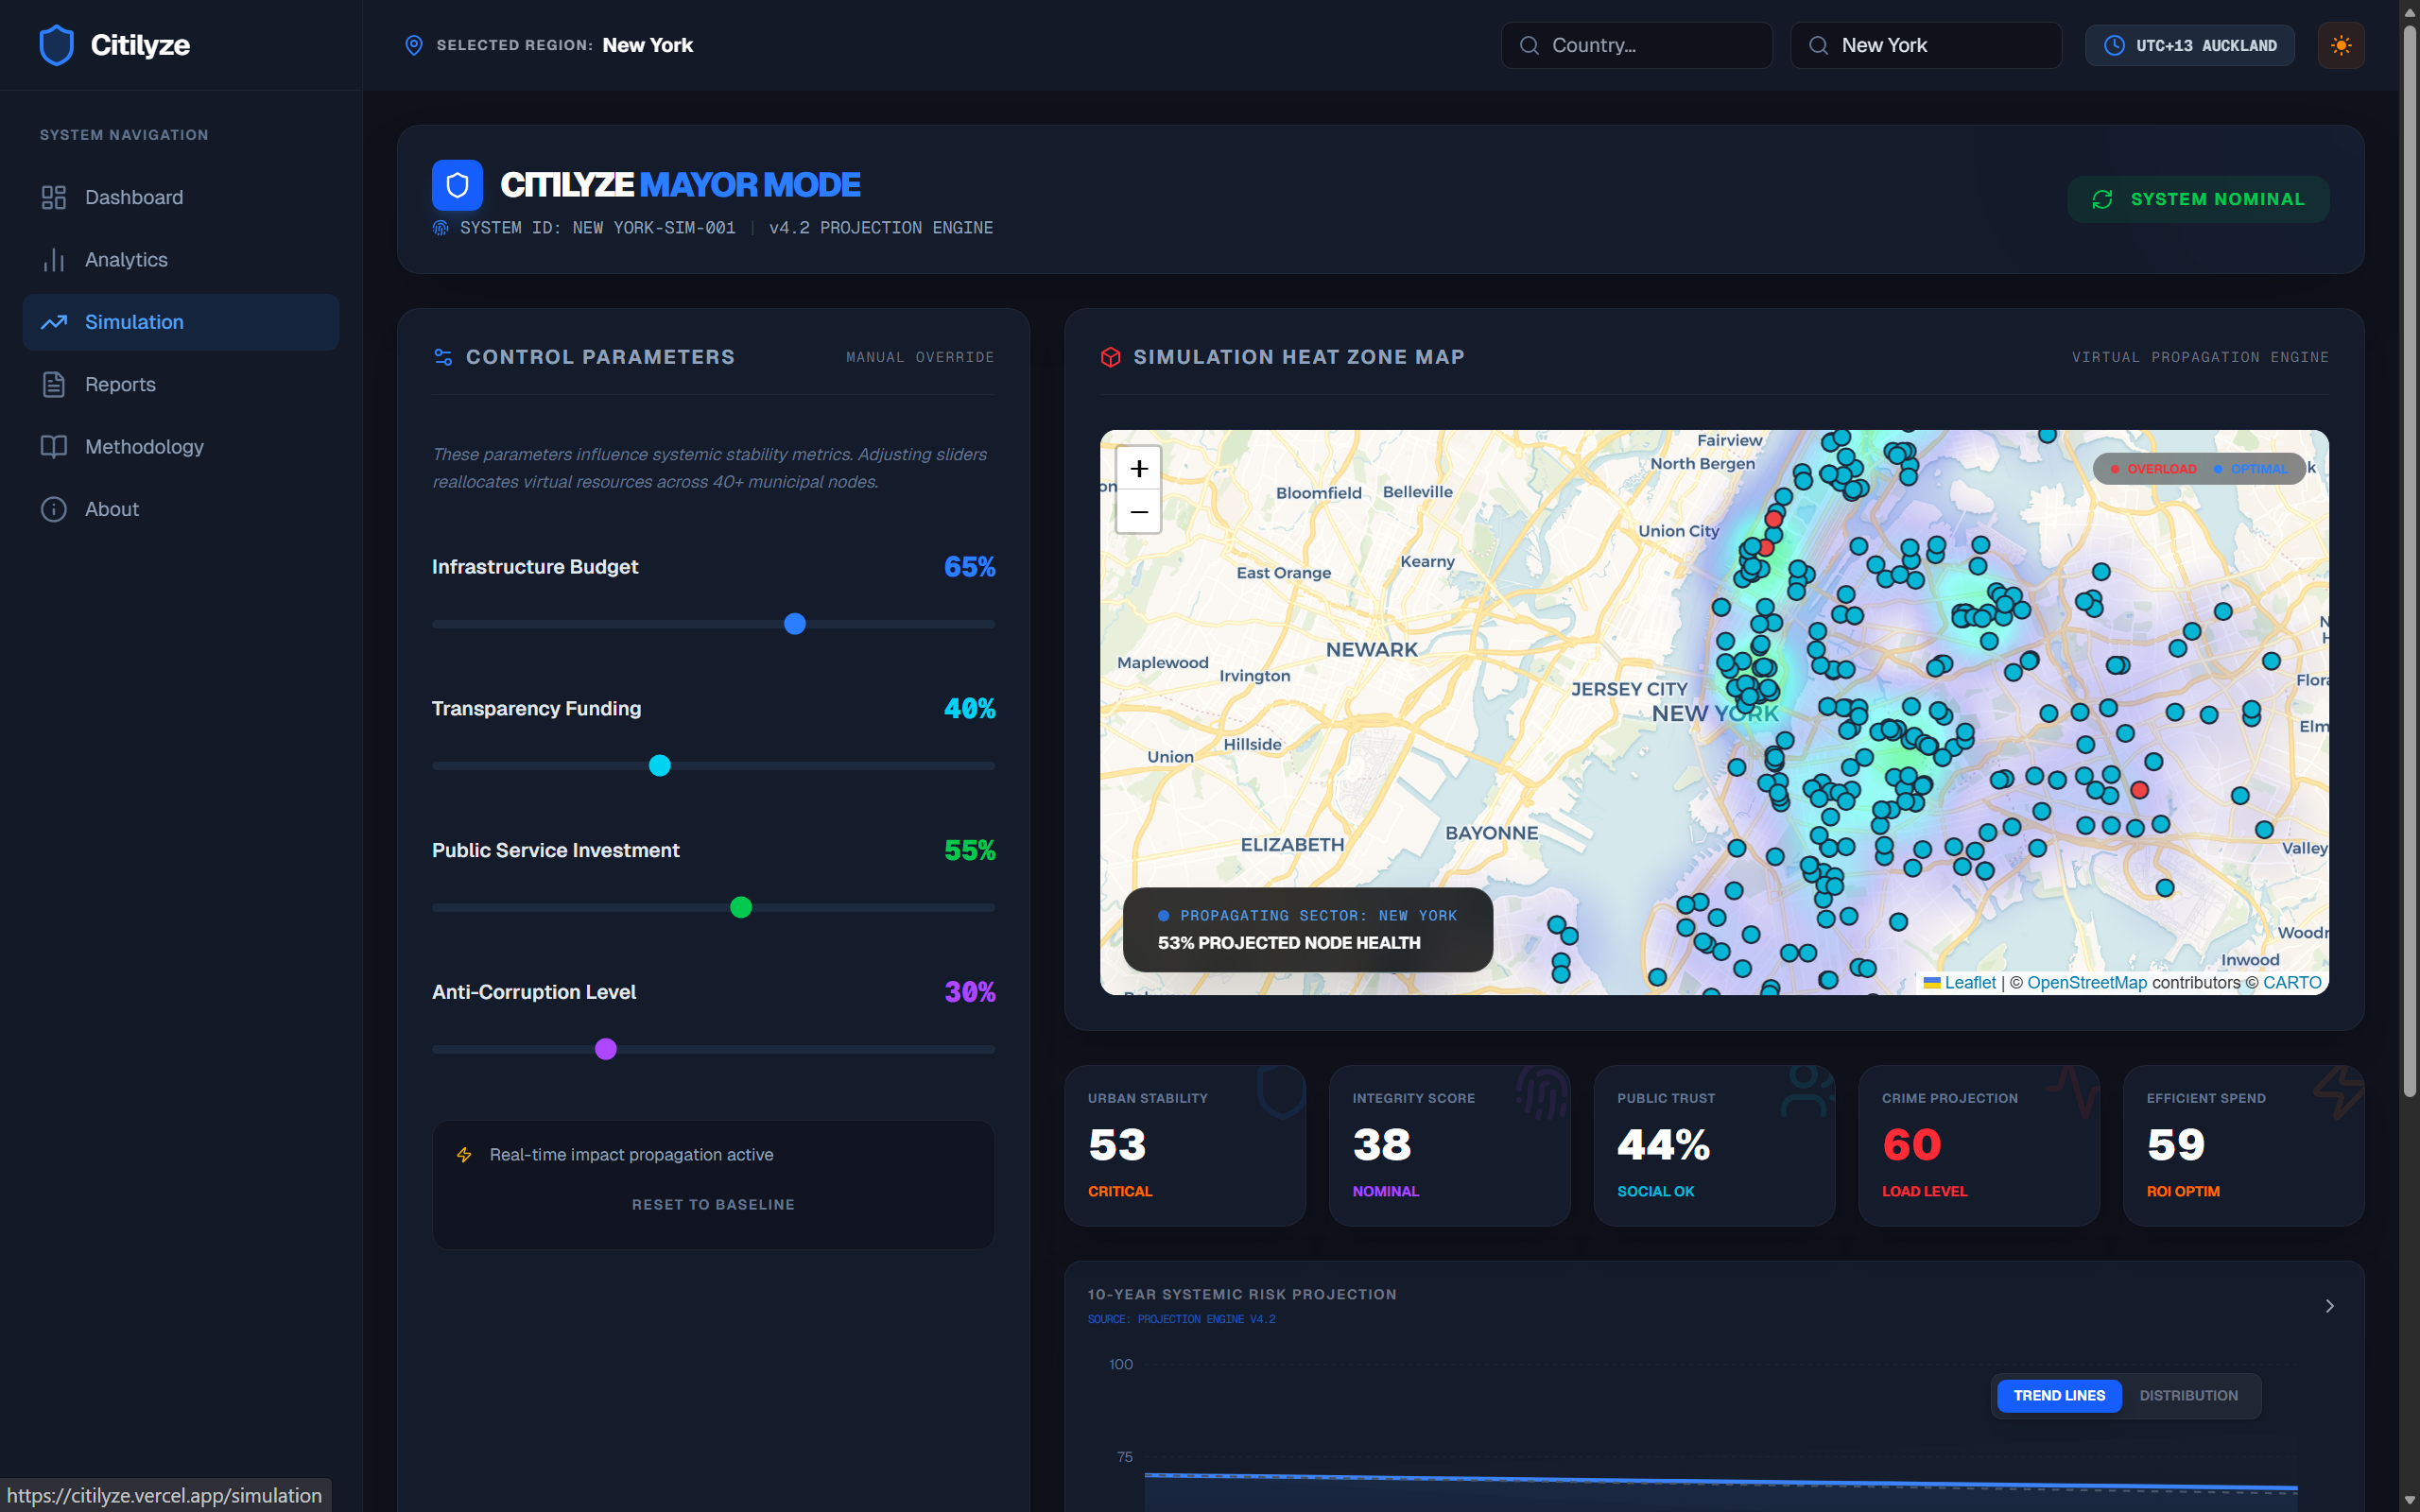Click the map zoom in plus button

[x=1138, y=468]
